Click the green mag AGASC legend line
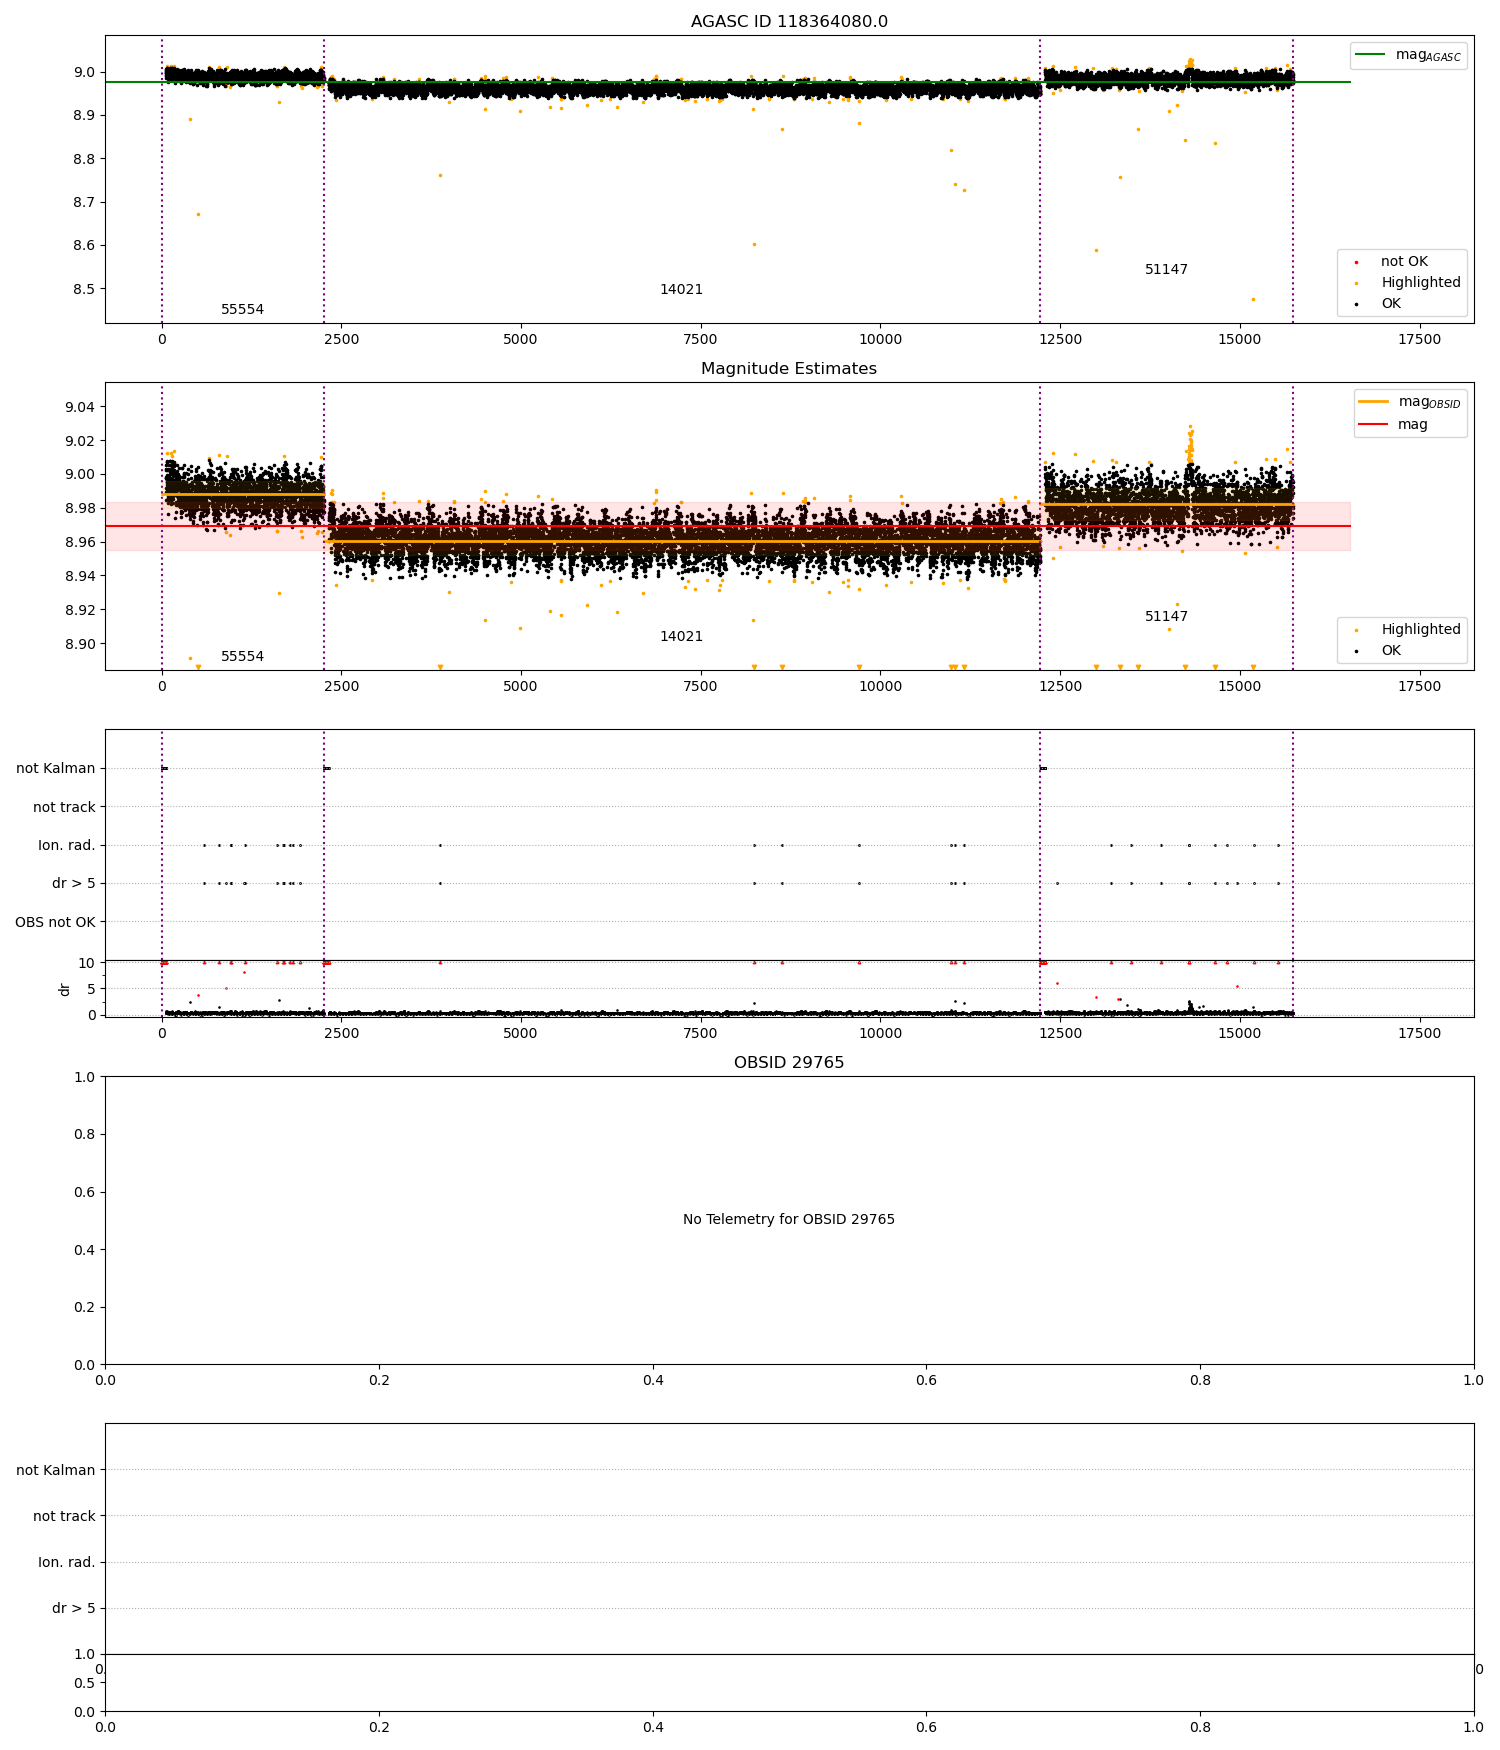 tap(1370, 55)
